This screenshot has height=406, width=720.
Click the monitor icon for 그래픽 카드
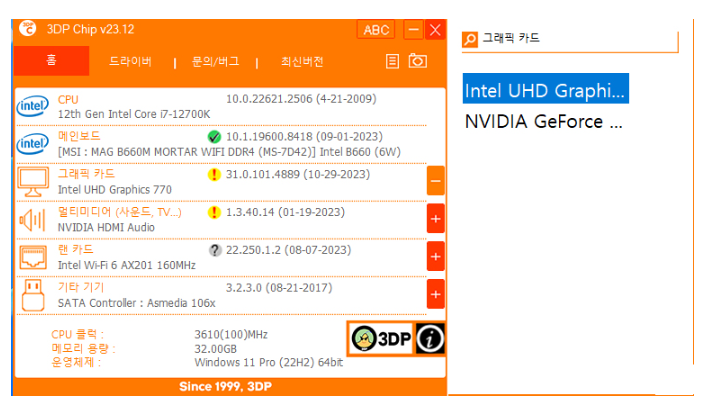(x=33, y=182)
